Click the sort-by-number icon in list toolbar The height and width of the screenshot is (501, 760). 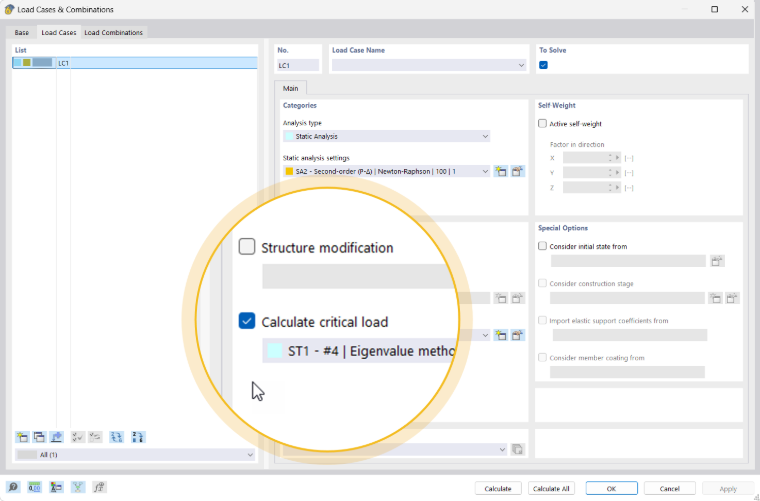pos(138,437)
